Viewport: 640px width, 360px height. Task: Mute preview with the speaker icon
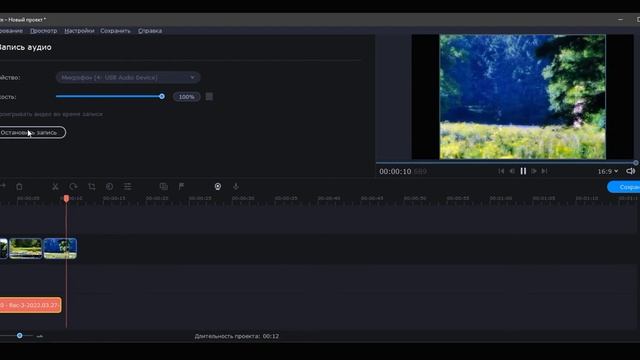point(631,171)
